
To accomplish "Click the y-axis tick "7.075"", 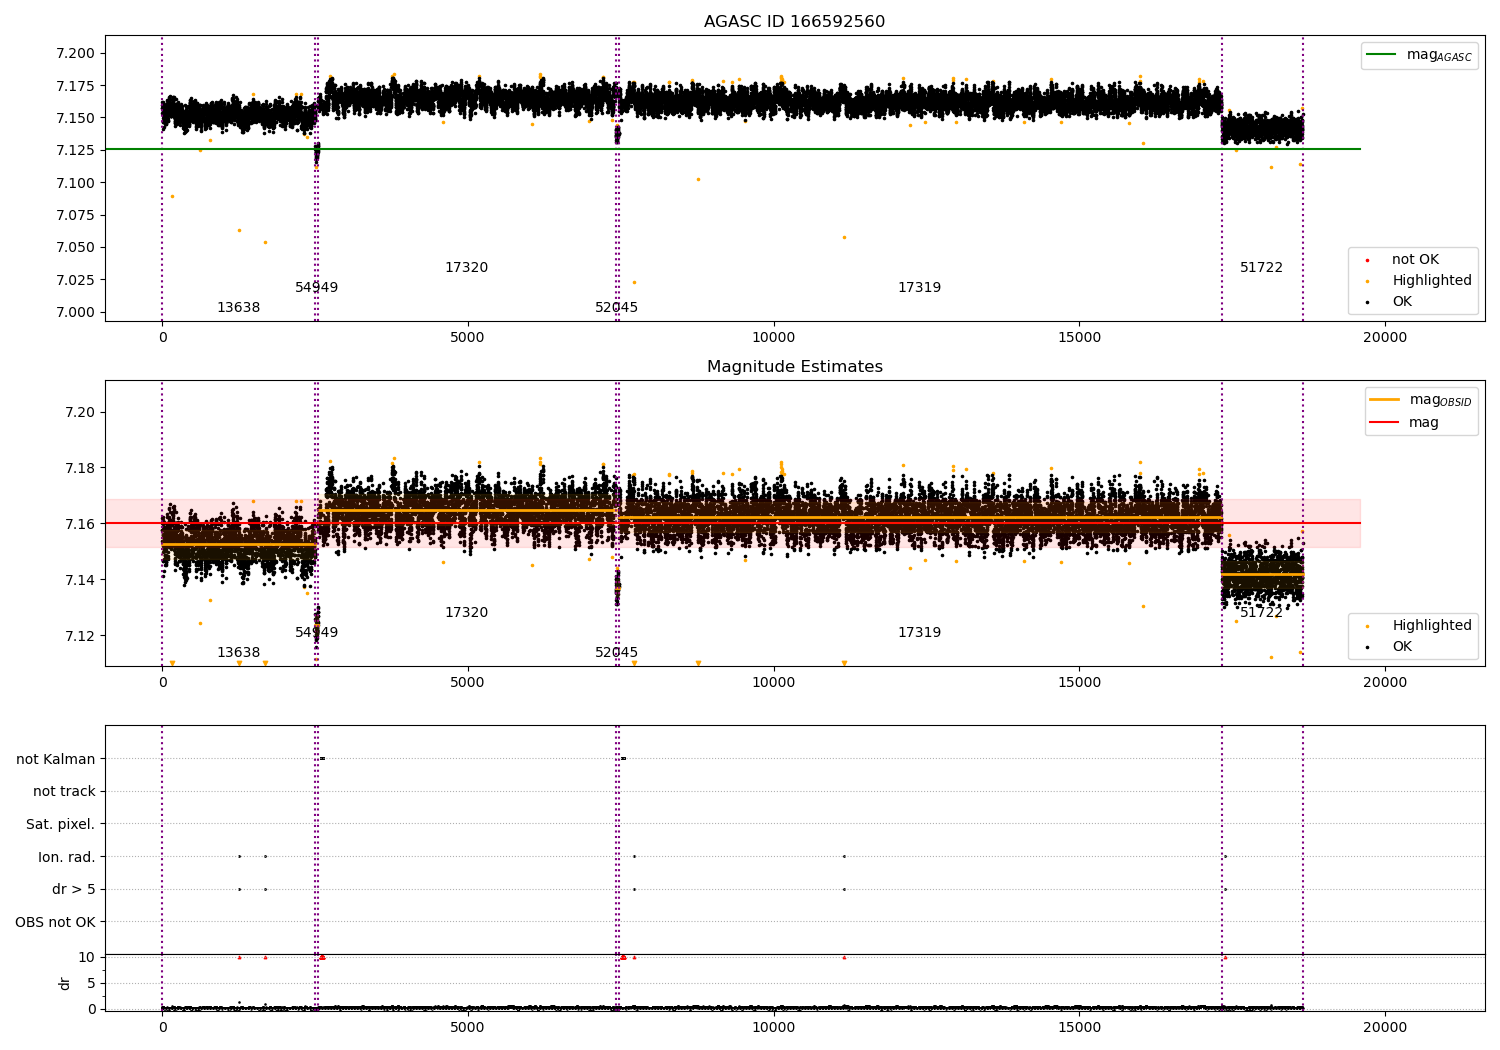I will coord(76,215).
